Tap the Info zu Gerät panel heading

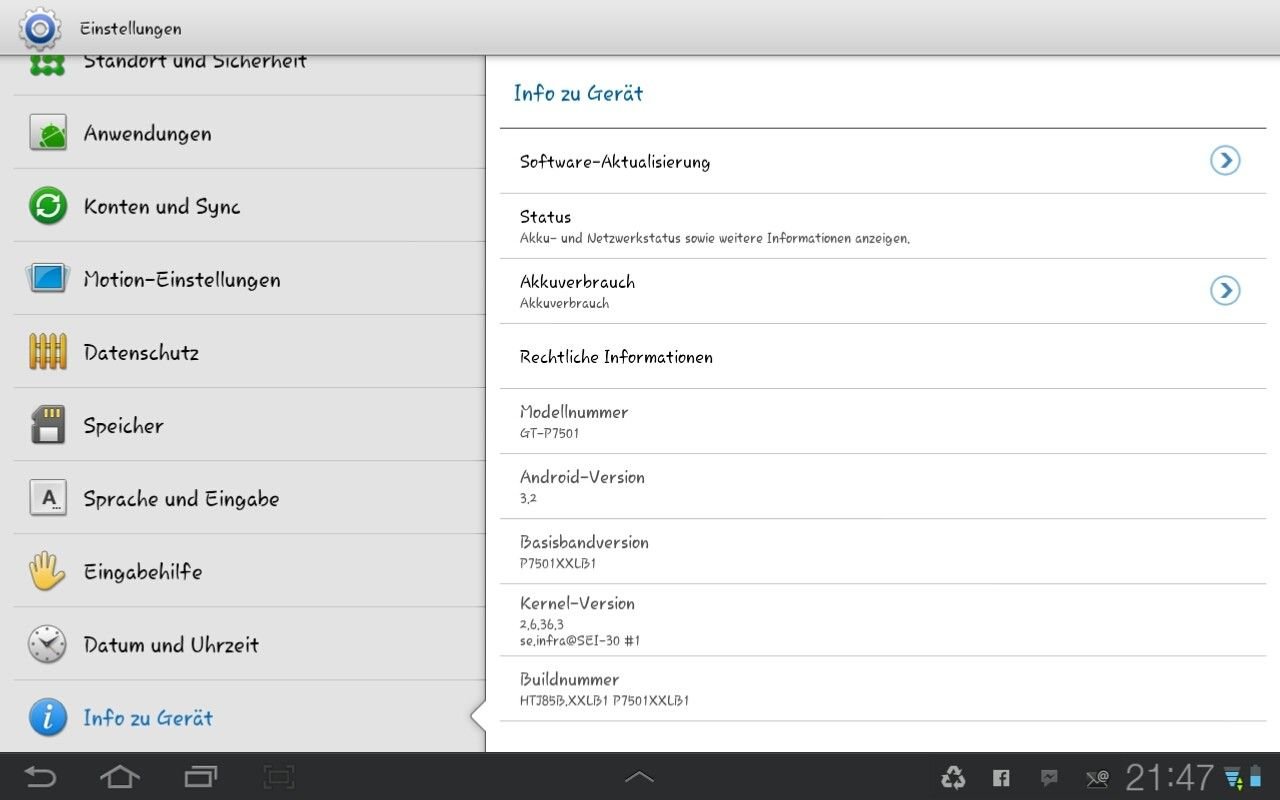(578, 93)
